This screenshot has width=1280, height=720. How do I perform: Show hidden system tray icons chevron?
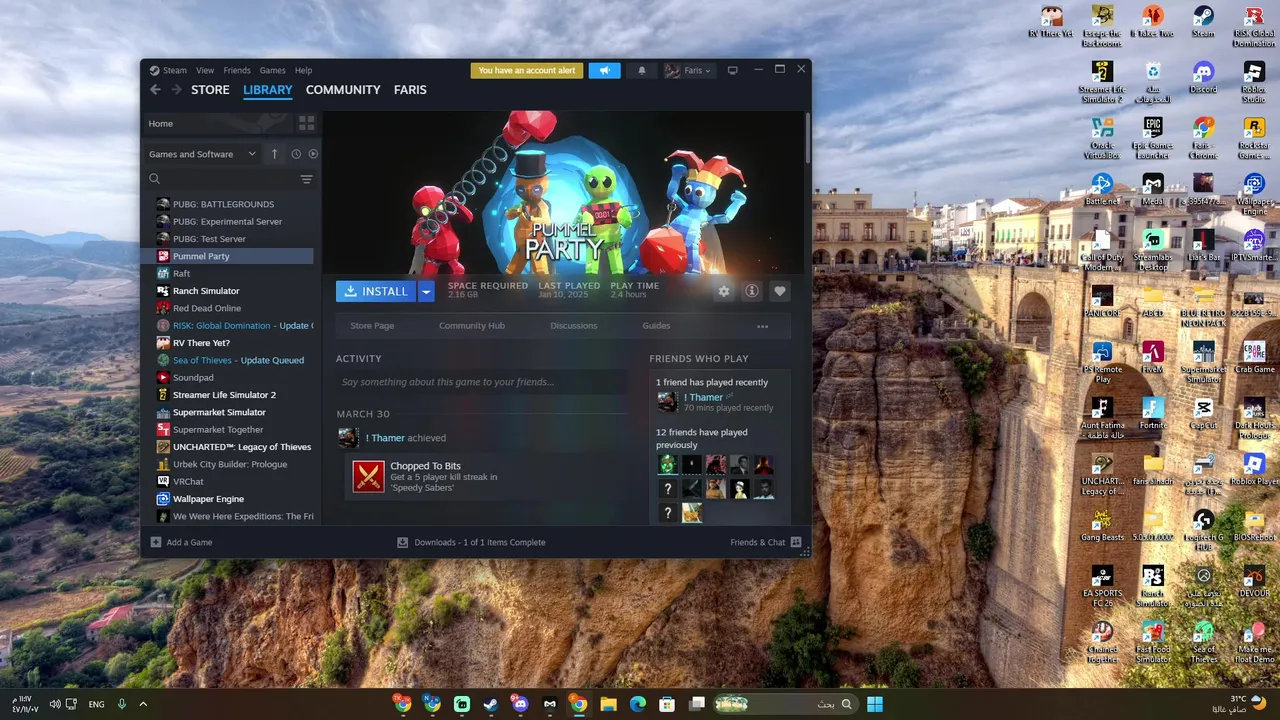point(143,704)
